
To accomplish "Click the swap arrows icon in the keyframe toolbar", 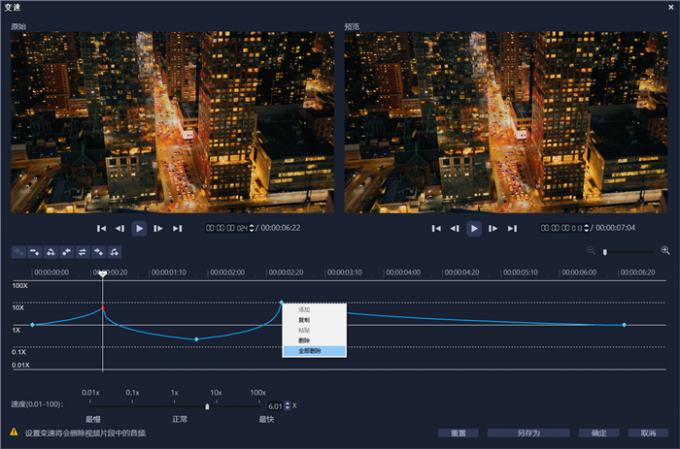I will coord(82,252).
